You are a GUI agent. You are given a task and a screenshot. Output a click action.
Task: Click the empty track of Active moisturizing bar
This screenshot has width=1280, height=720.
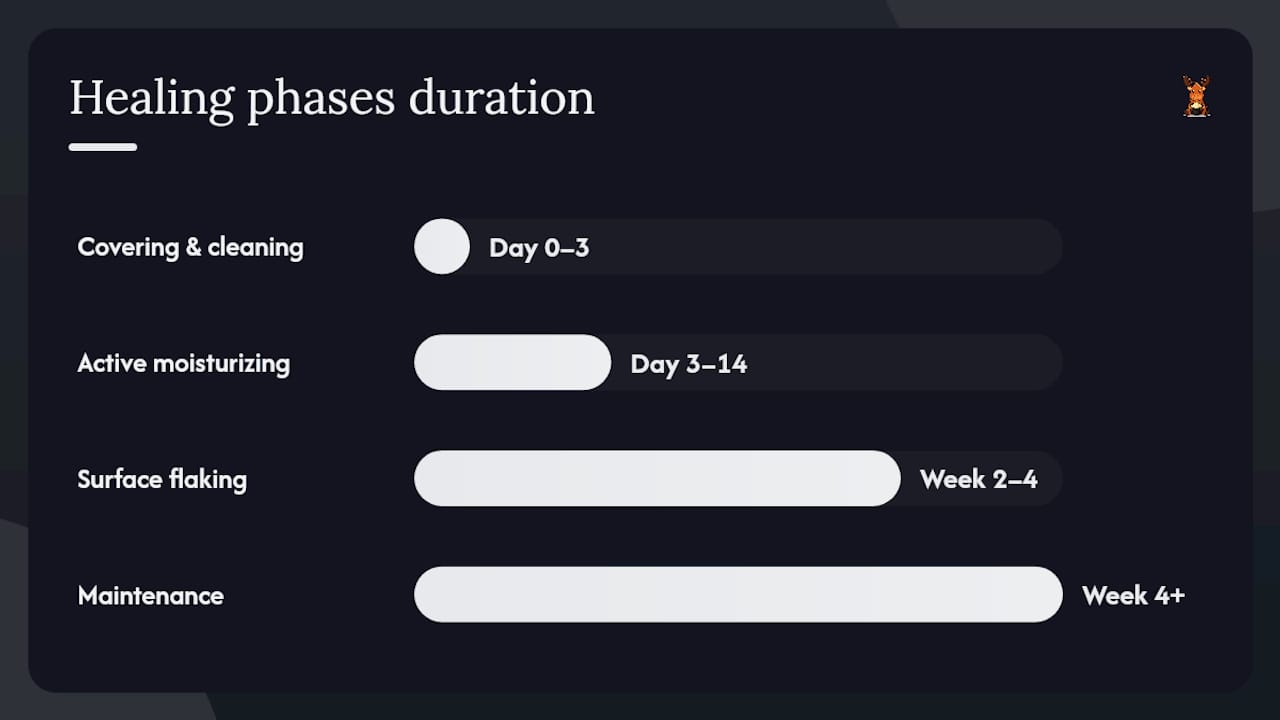(905, 362)
